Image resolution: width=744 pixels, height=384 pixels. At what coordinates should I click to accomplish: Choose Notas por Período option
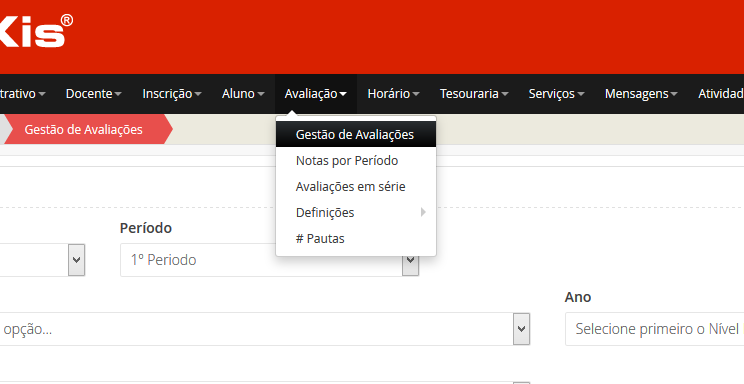(356, 160)
